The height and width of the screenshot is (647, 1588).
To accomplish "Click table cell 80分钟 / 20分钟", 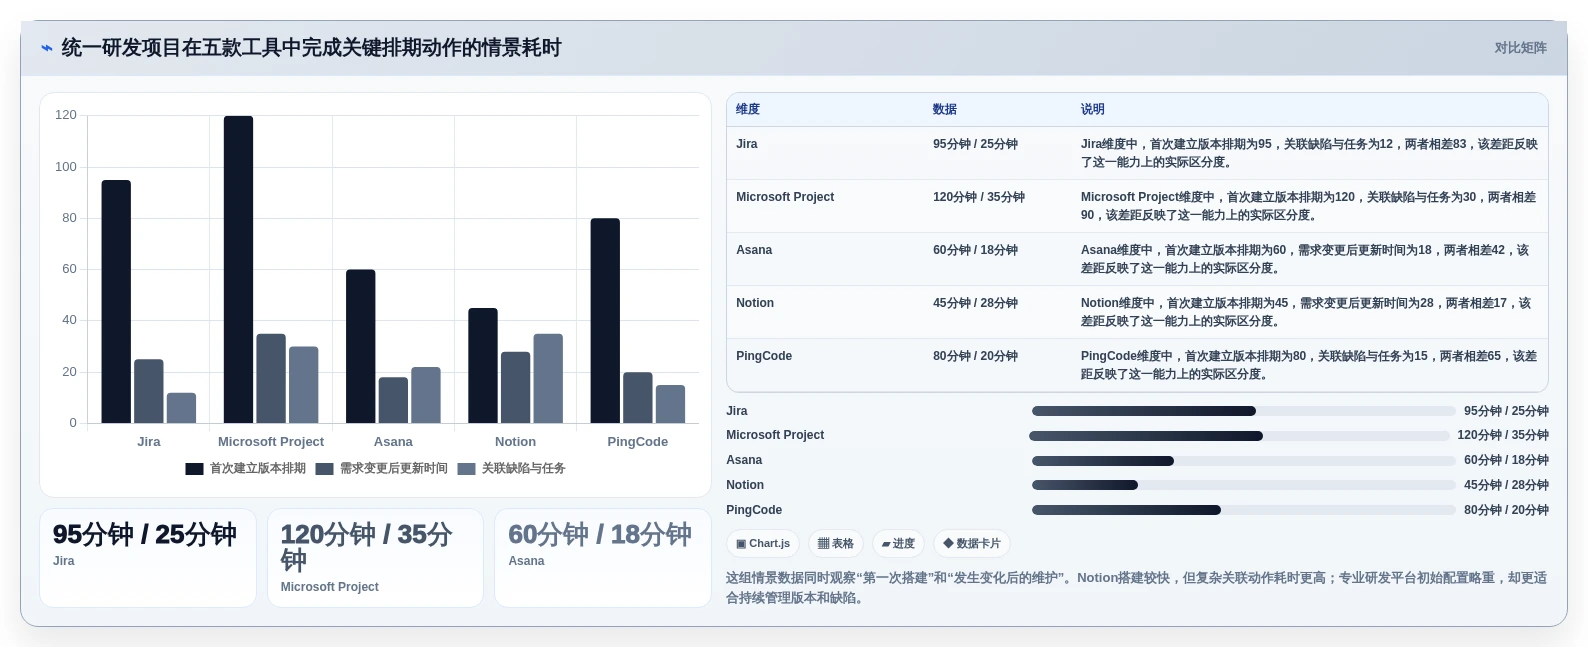I will point(975,356).
